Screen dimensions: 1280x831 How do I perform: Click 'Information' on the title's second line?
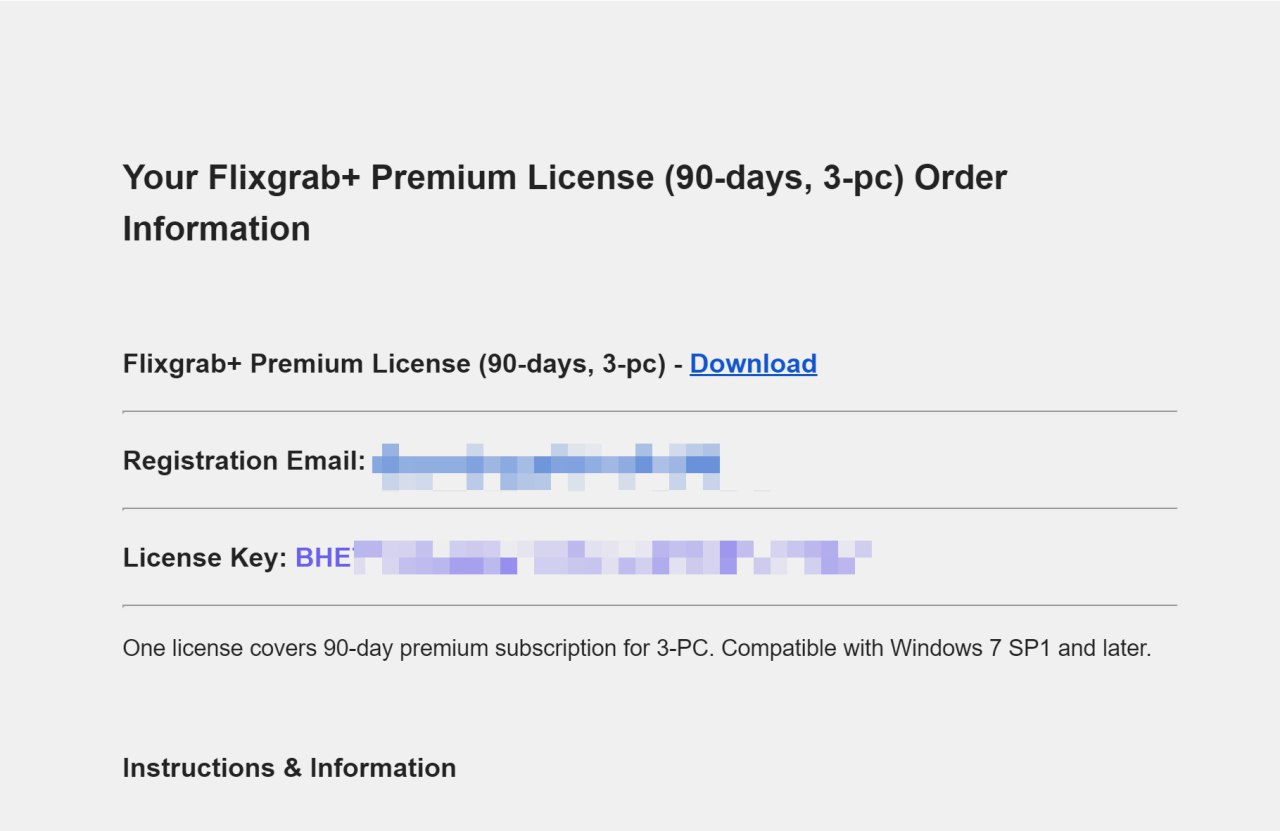pos(216,229)
